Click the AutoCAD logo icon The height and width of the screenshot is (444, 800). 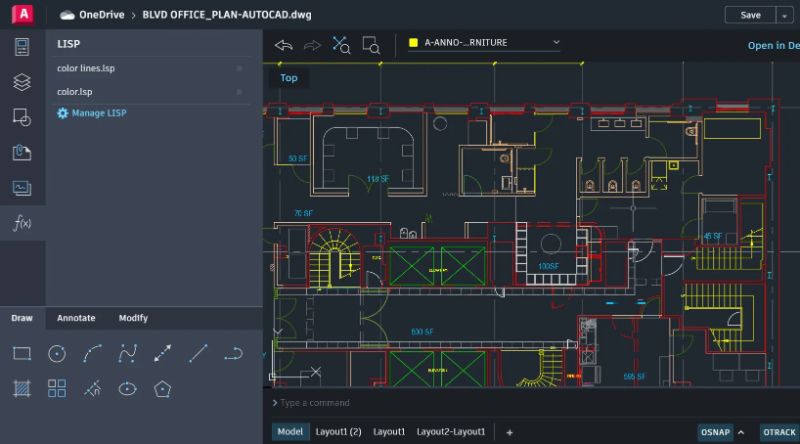(23, 14)
